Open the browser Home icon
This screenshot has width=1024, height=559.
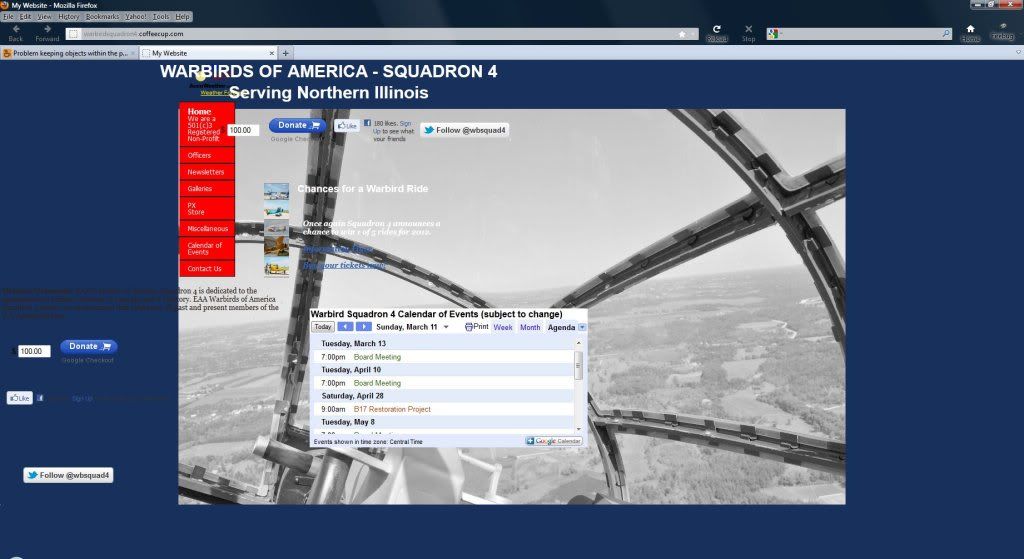pos(970,29)
